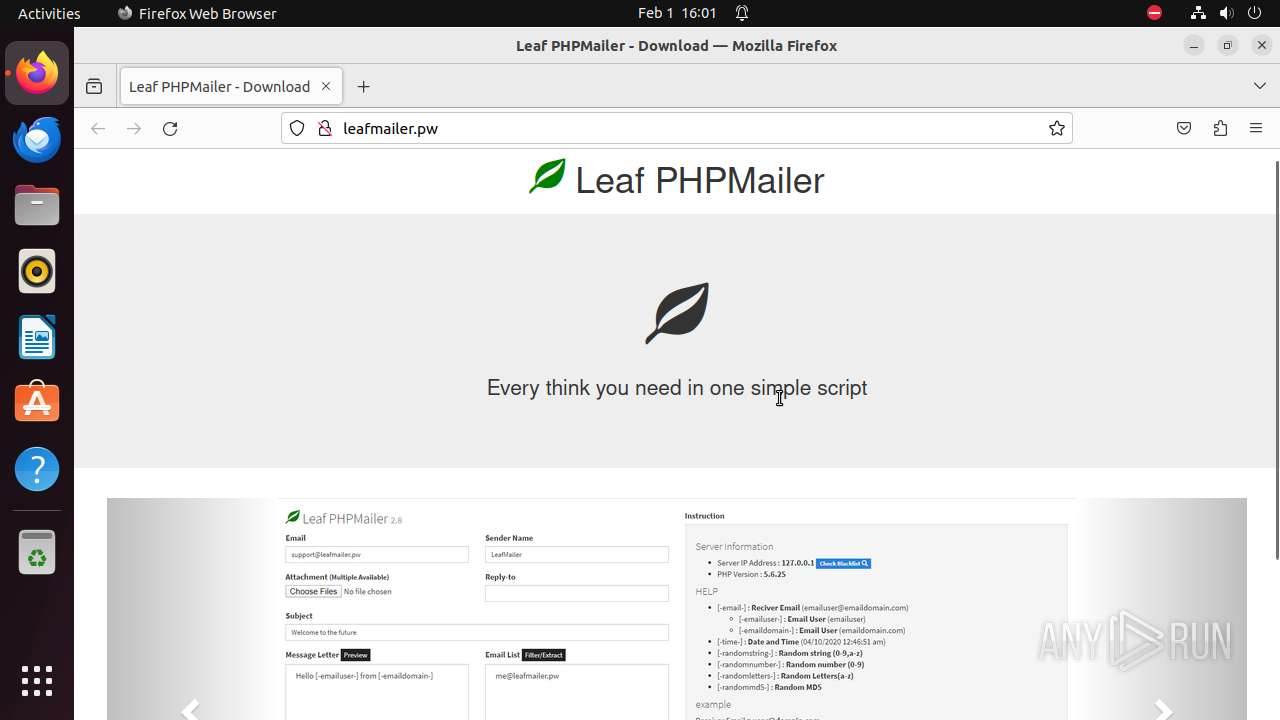This screenshot has height=720, width=1280.
Task: Click the PHPMailer screenshot carousel image
Action: point(677,609)
